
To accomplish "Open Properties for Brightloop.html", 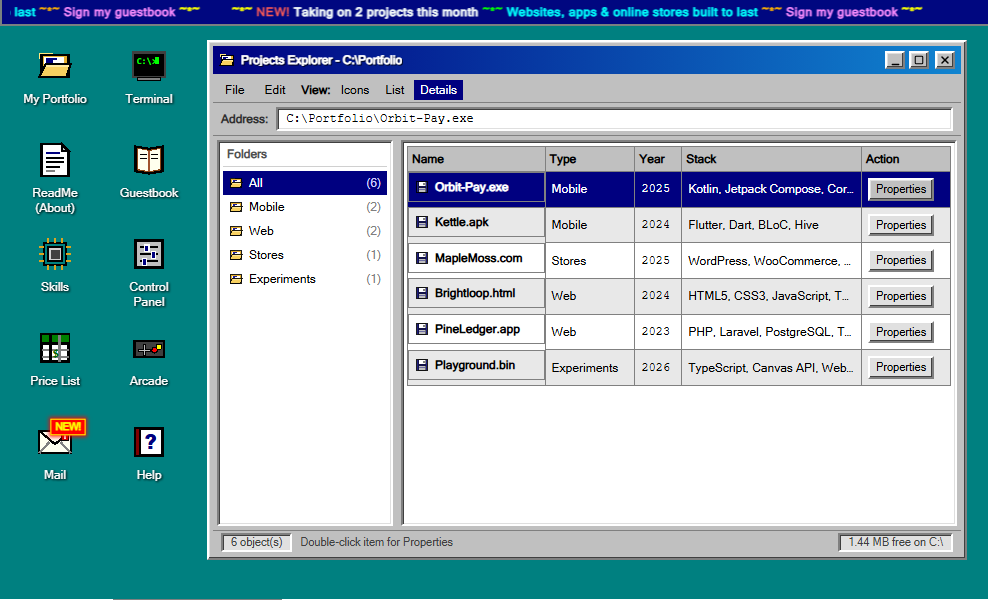I will point(900,296).
